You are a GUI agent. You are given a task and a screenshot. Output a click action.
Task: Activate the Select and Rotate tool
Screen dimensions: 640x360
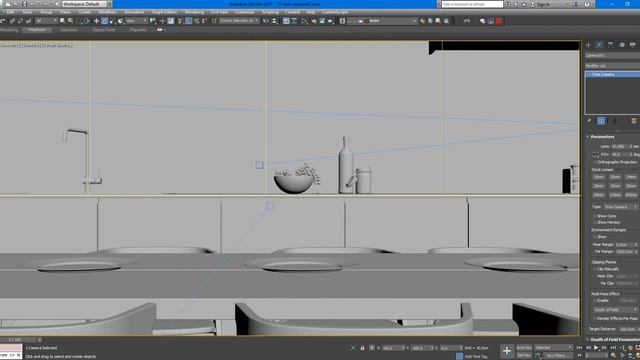[x=104, y=20]
